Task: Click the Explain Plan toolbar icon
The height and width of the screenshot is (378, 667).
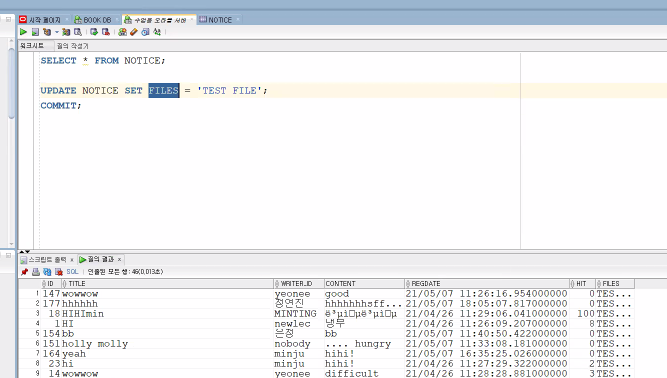Action: [x=47, y=32]
